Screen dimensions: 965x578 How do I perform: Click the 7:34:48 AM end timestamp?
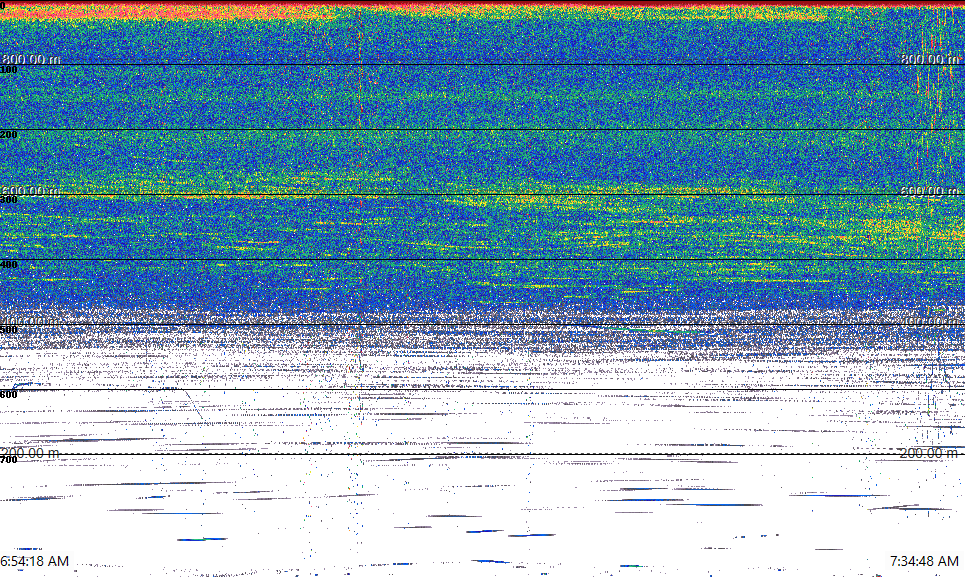point(924,561)
